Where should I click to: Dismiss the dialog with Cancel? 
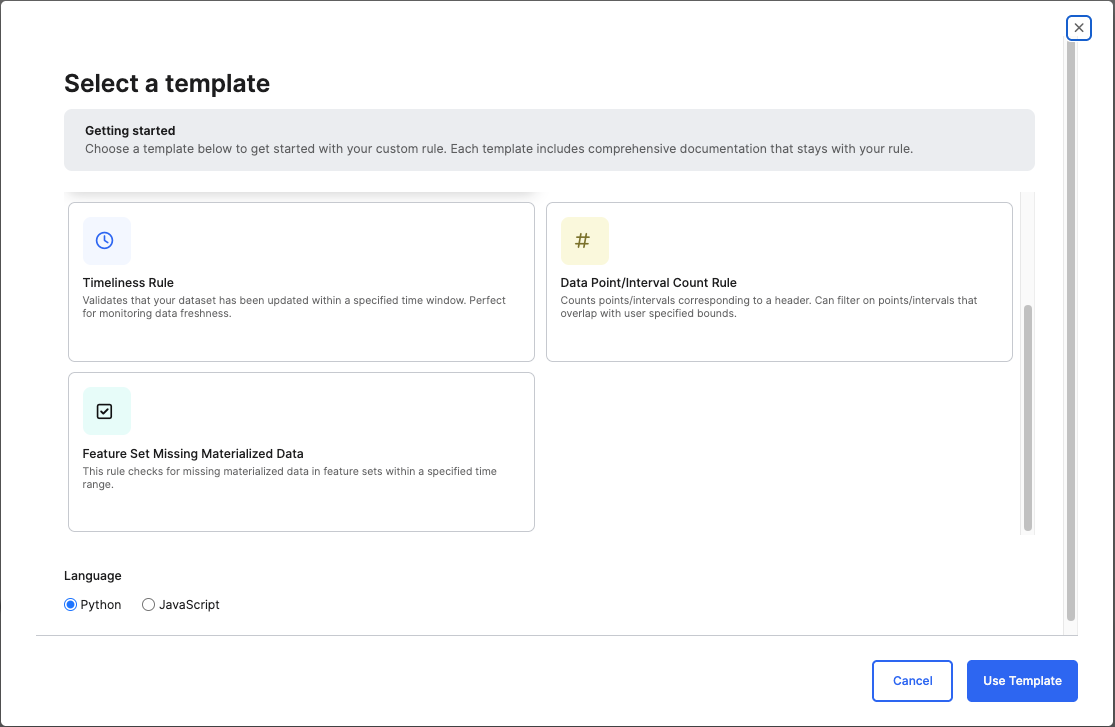coord(912,680)
